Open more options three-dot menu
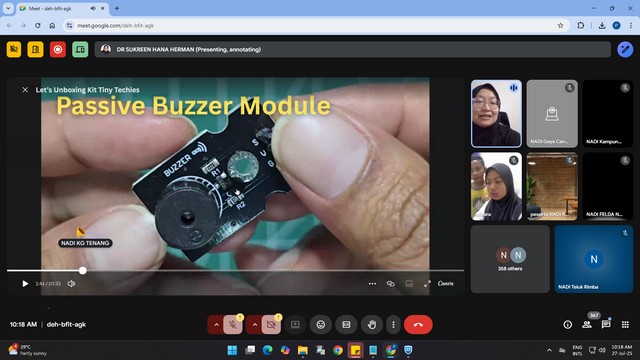The height and width of the screenshot is (360, 640). [393, 324]
